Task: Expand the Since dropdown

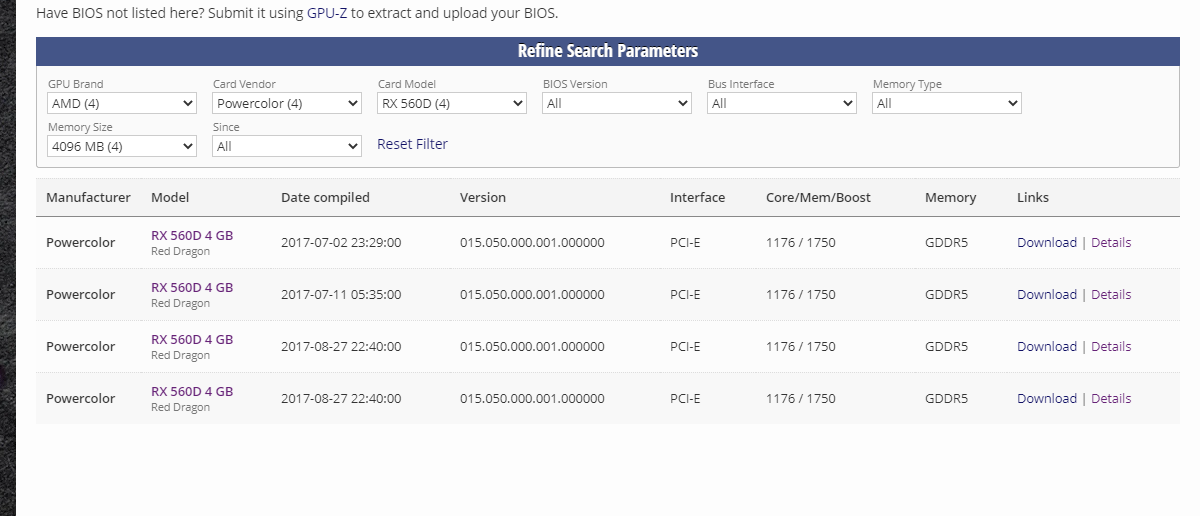Action: click(287, 146)
